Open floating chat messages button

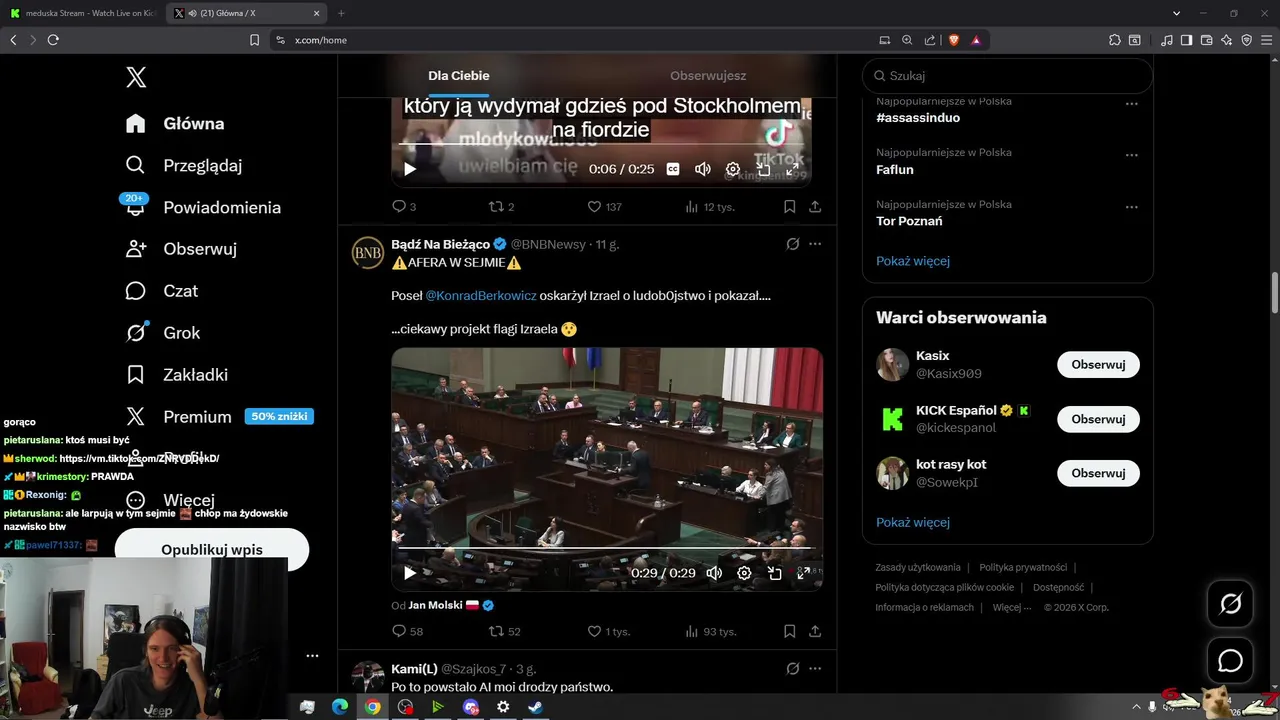click(x=1230, y=661)
